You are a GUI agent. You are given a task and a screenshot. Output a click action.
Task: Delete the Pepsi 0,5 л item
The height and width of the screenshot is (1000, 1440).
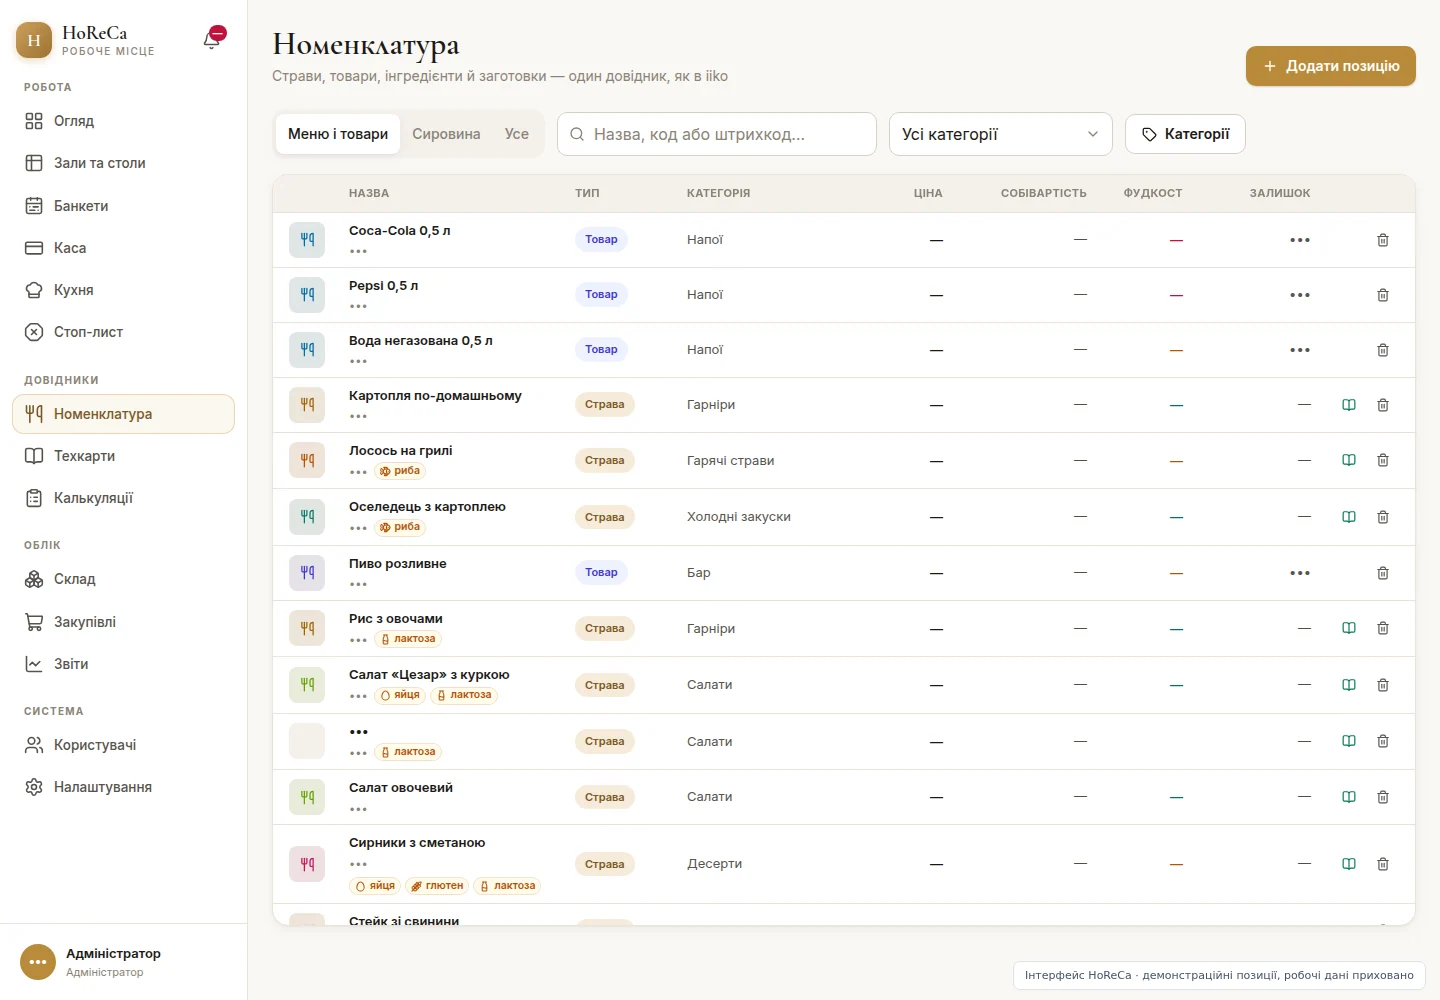point(1383,295)
